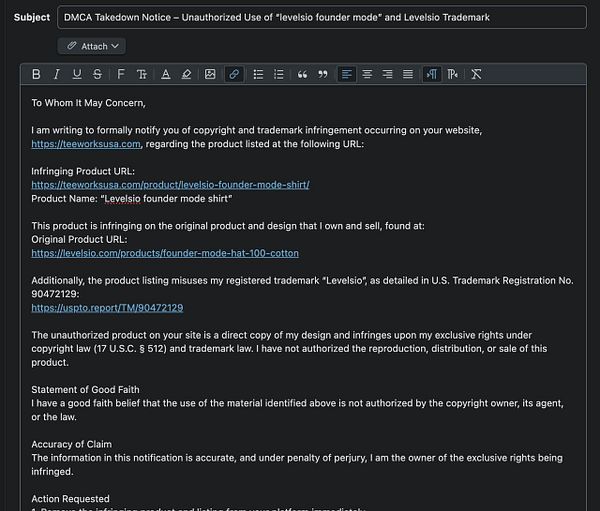Justify the text
600x511 pixels.
[408, 74]
